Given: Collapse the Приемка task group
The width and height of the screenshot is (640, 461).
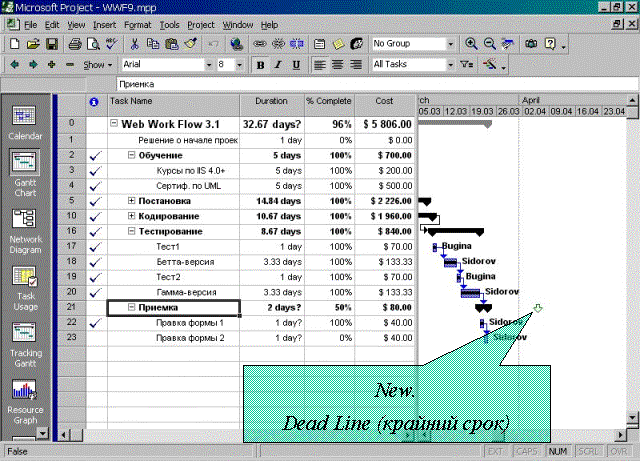Looking at the screenshot, I should [x=131, y=307].
